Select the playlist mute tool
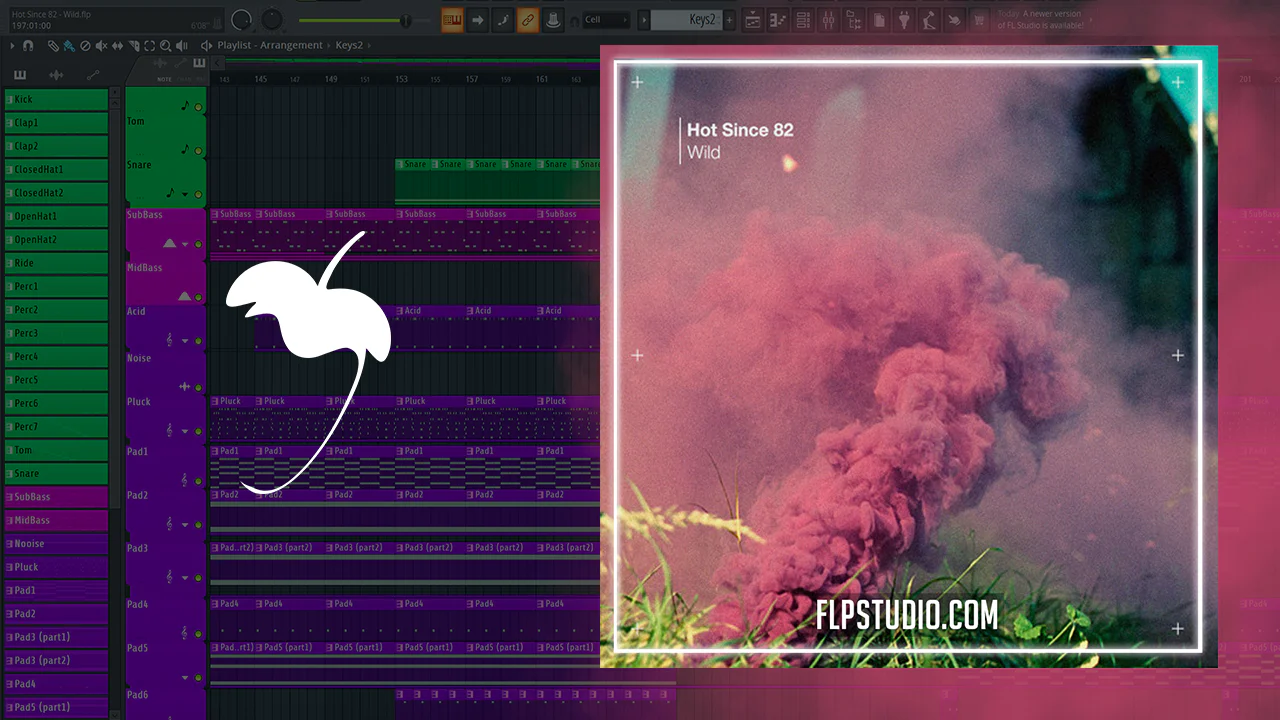Viewport: 1280px width, 720px height. [x=101, y=46]
